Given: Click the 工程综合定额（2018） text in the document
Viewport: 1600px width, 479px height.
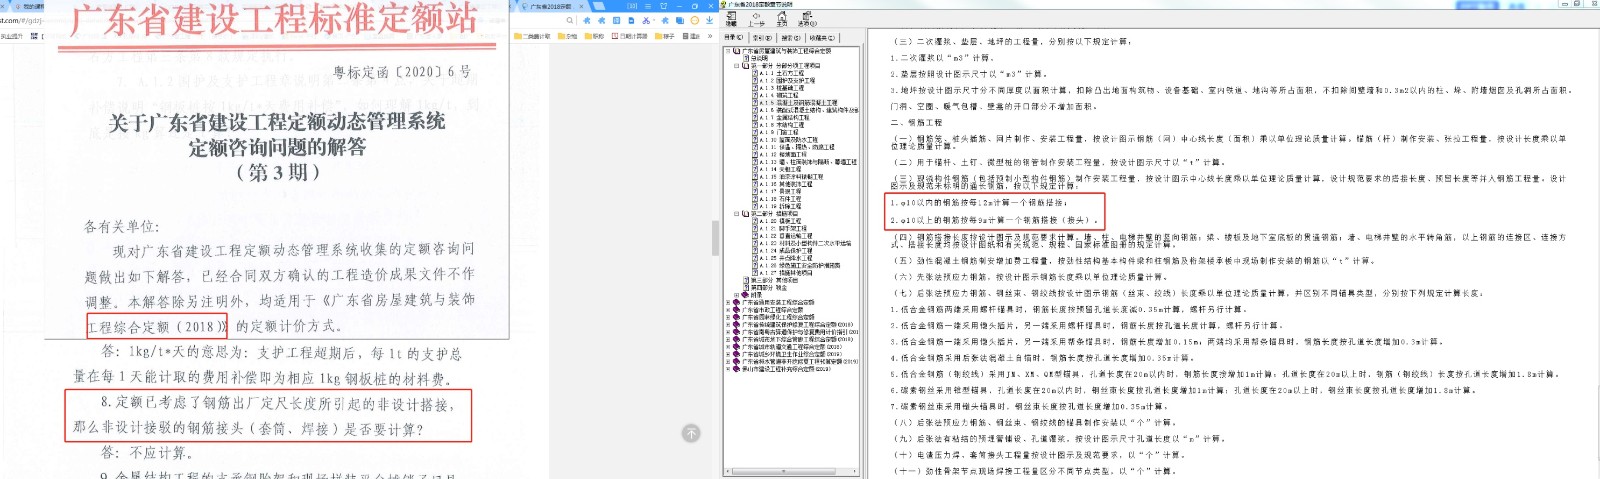Looking at the screenshot, I should (x=157, y=326).
